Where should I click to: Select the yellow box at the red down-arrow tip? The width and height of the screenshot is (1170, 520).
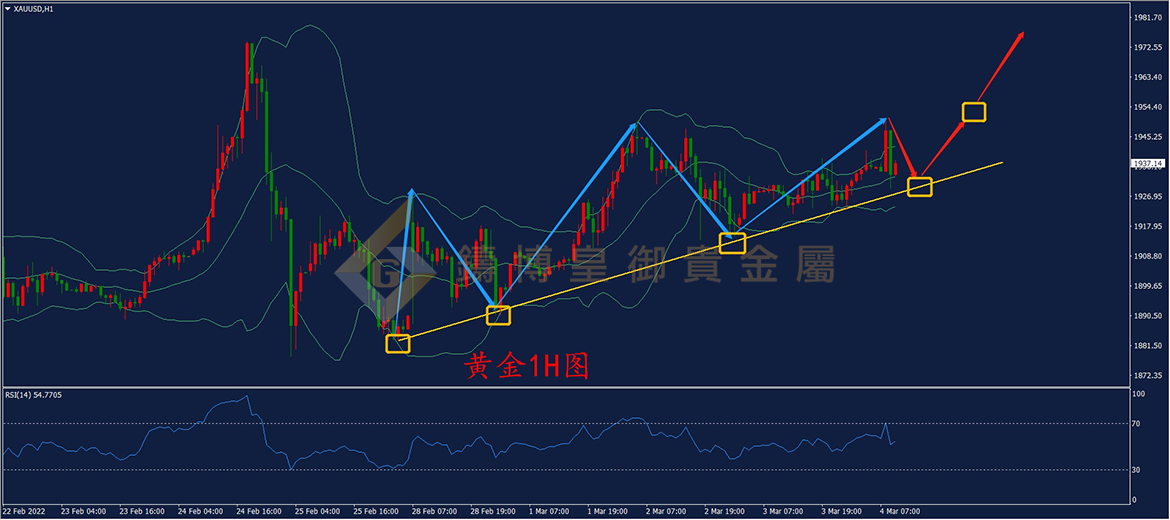919,187
